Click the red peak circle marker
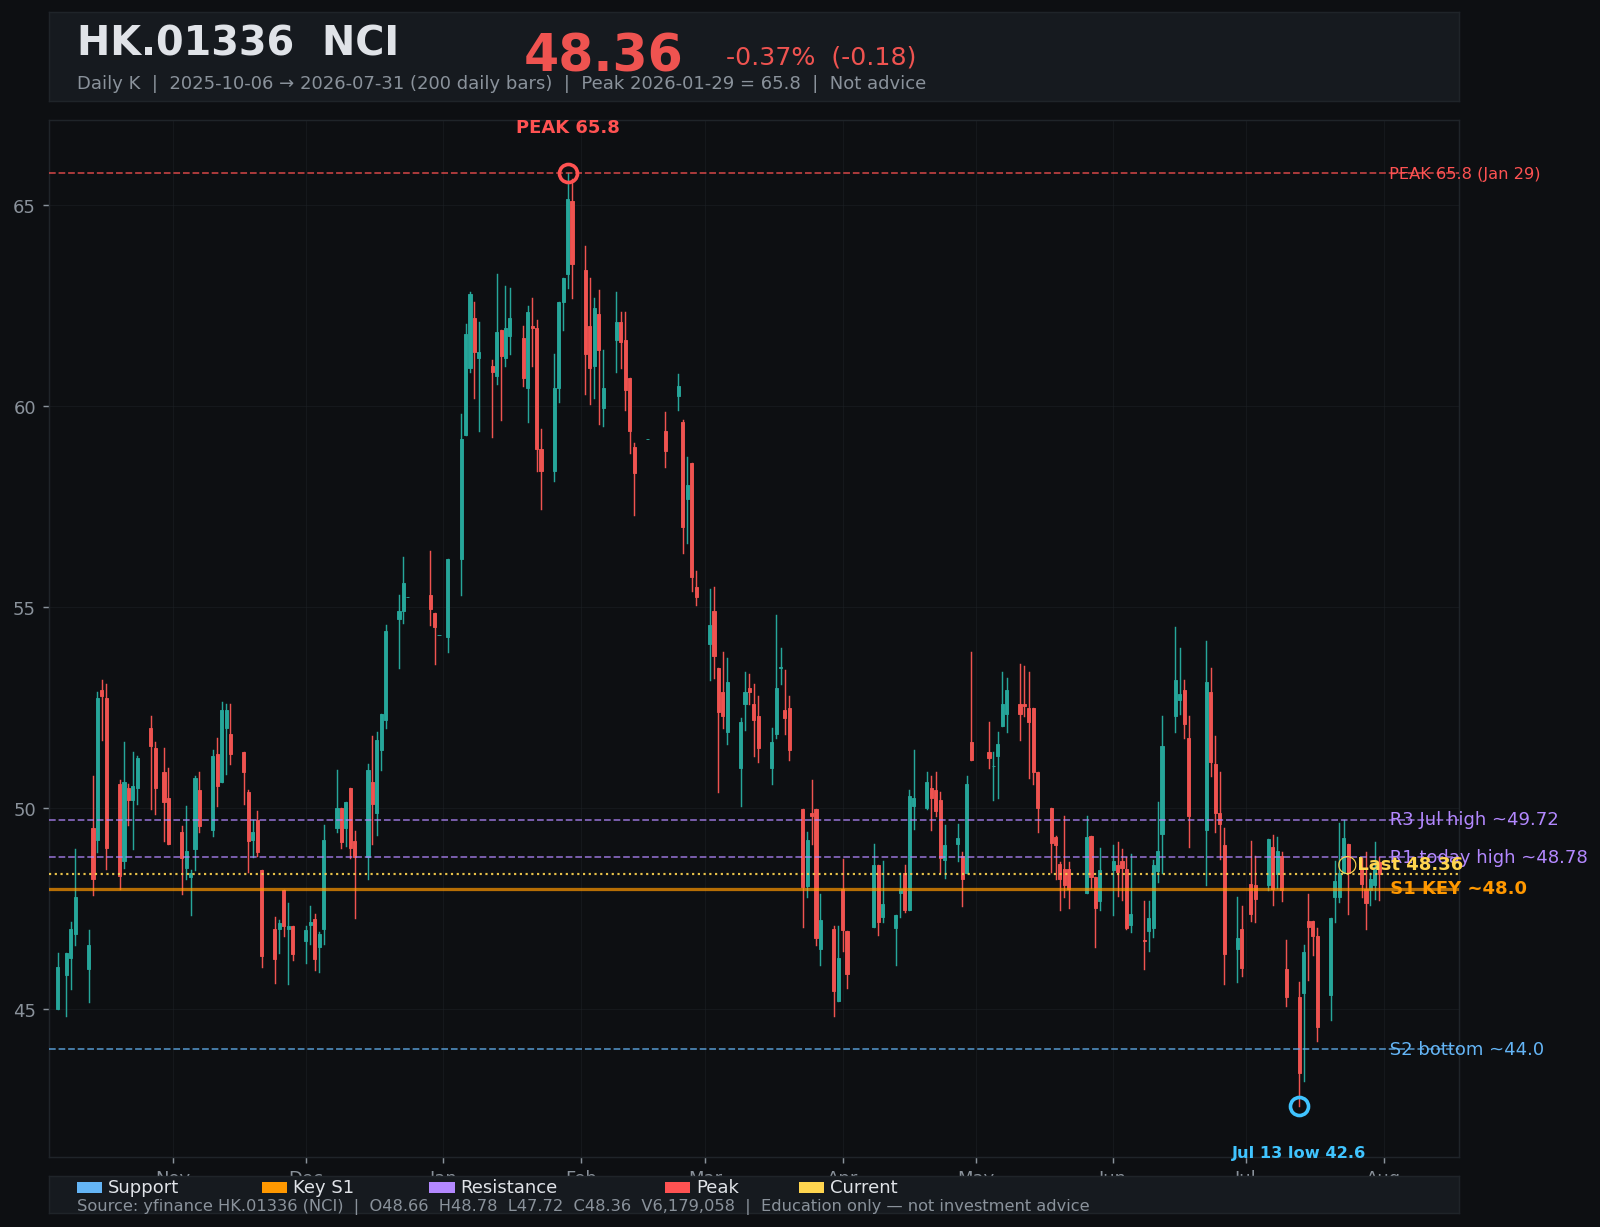Viewport: 1600px width, 1227px height. pos(568,173)
